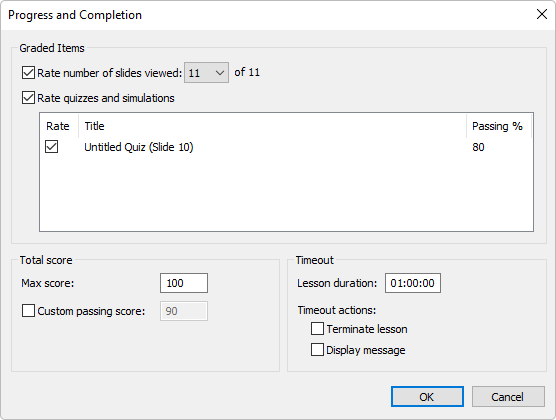Select the Untitled Quiz (Slide 10) row
The height and width of the screenshot is (420, 556).
point(286,147)
